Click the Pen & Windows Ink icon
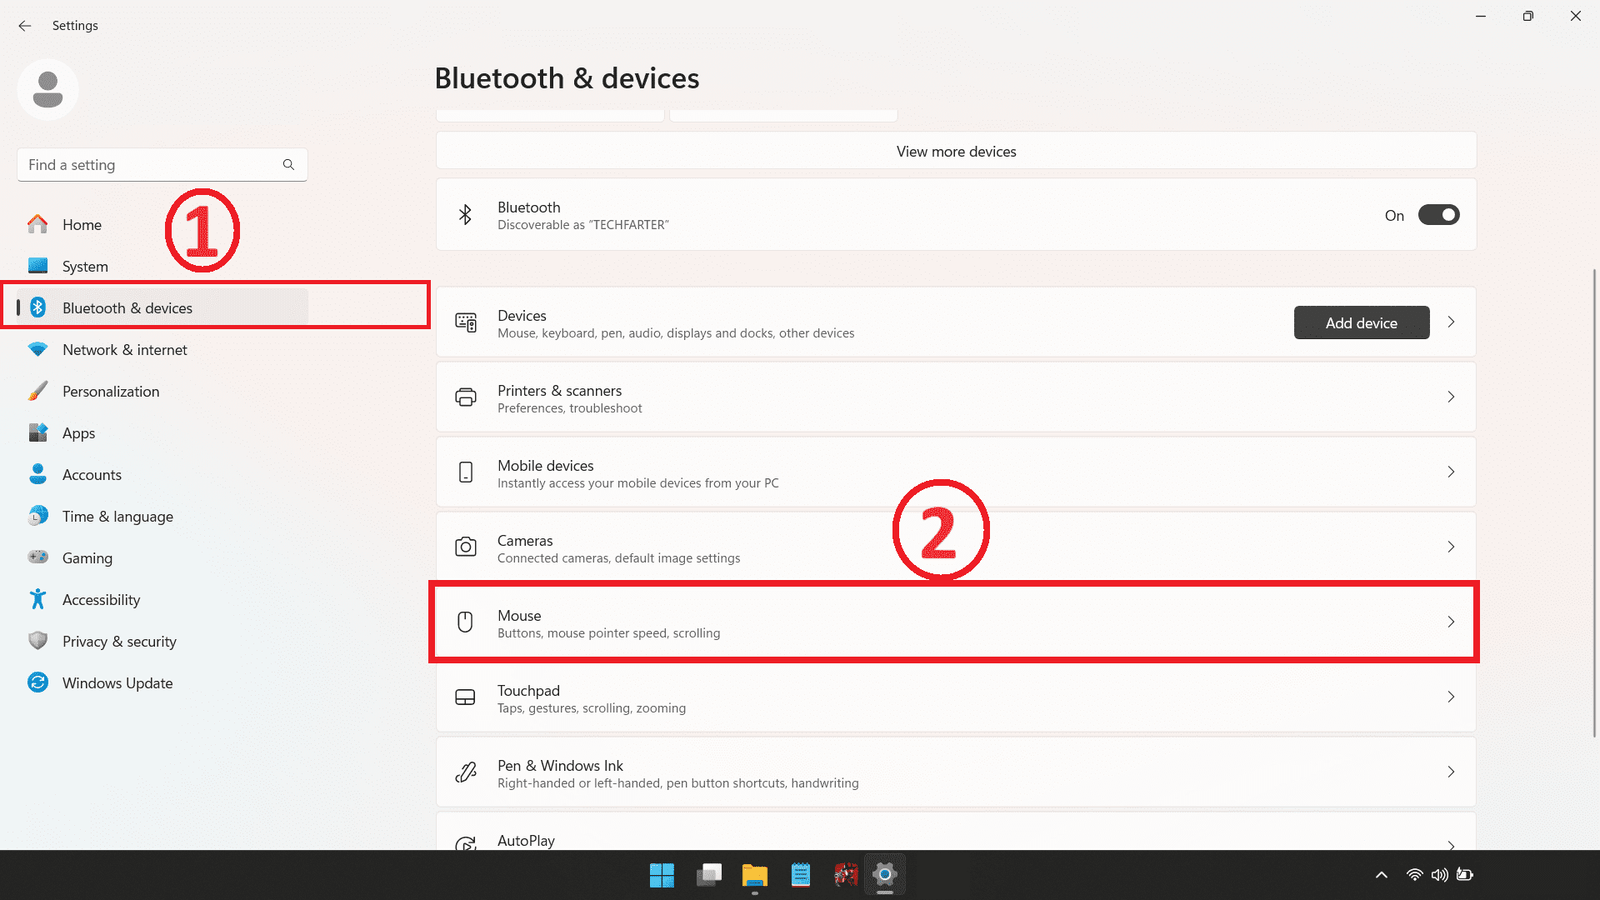 click(465, 772)
